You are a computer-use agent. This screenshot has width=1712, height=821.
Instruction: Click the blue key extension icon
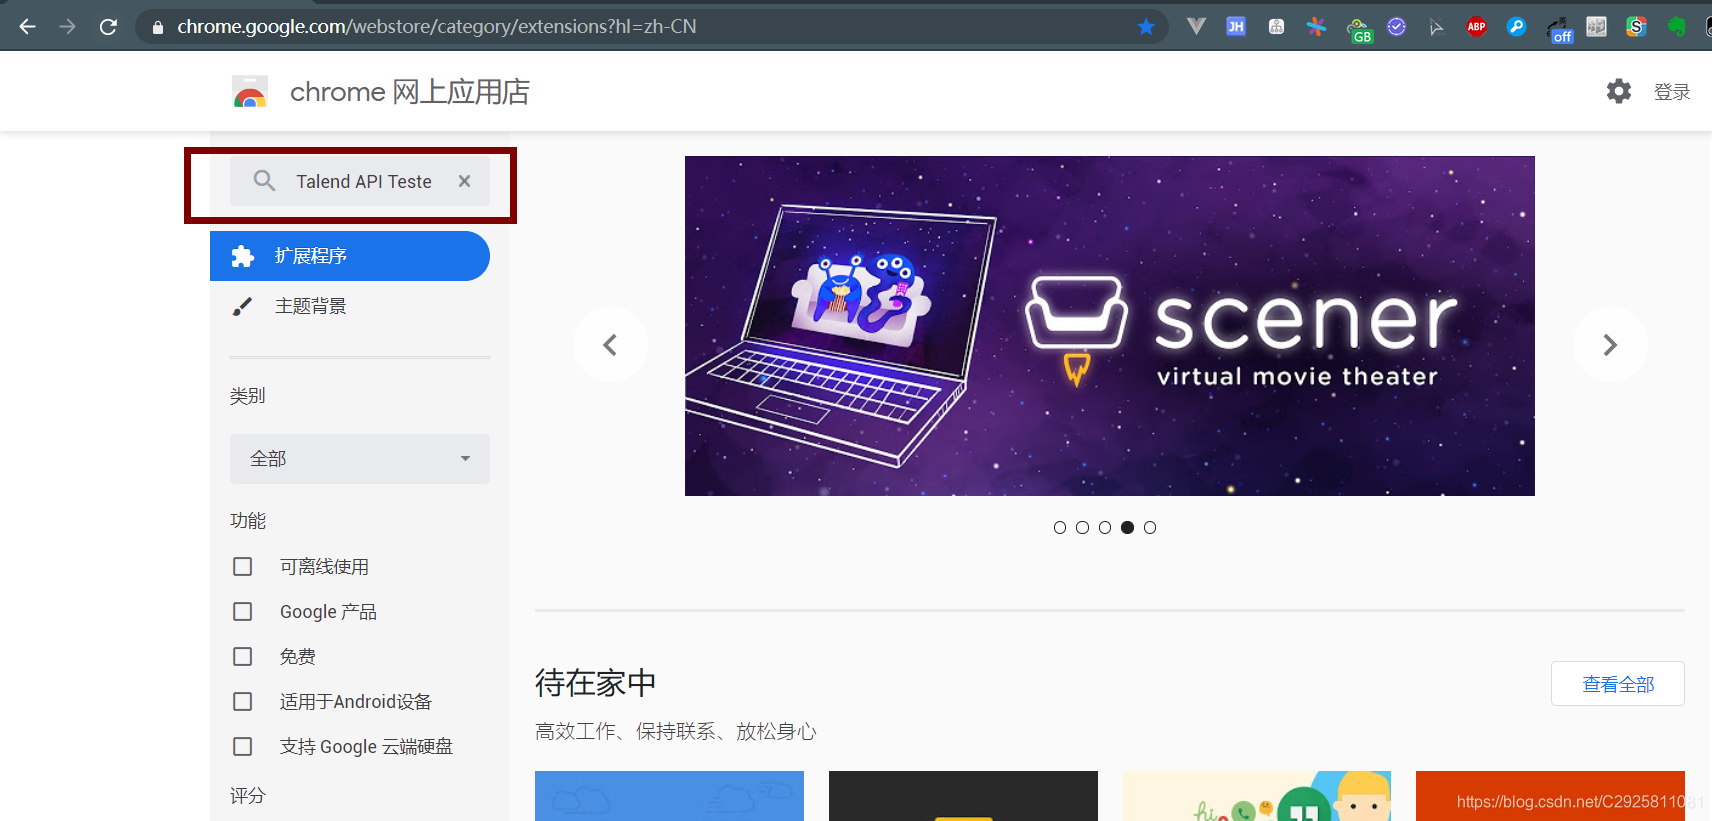point(1517,27)
